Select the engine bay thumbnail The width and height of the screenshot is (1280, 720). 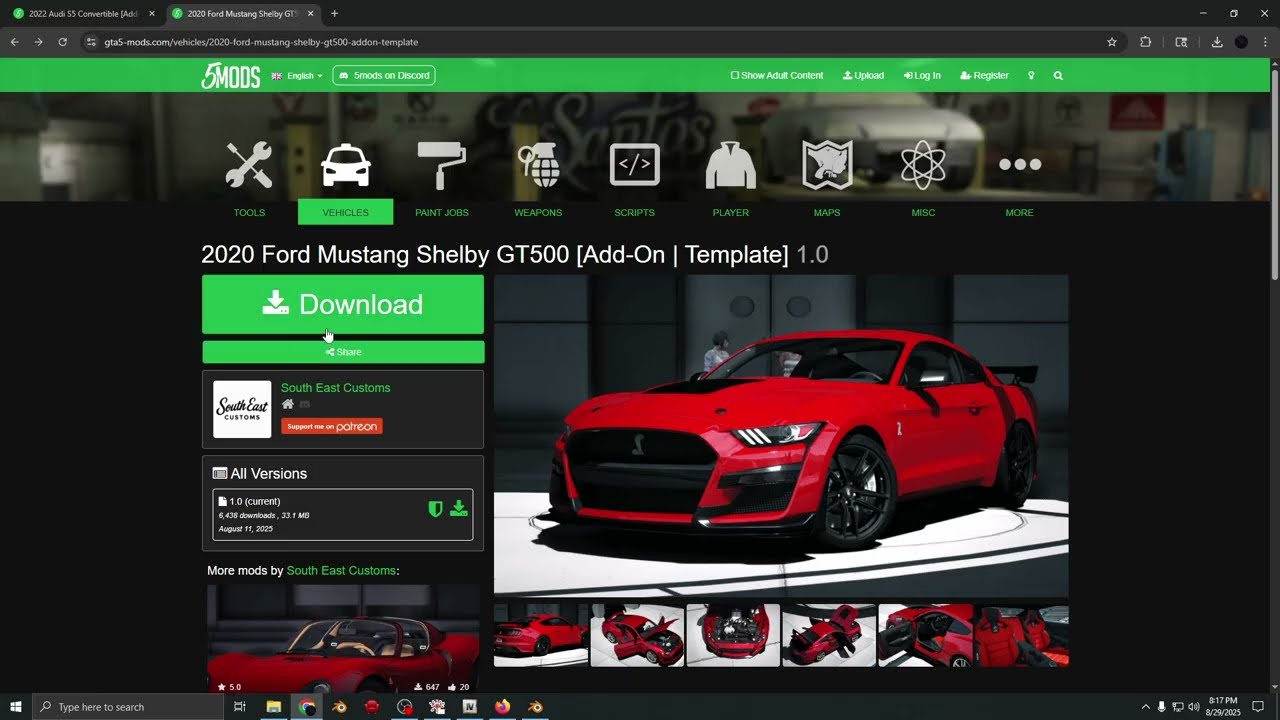pos(733,635)
